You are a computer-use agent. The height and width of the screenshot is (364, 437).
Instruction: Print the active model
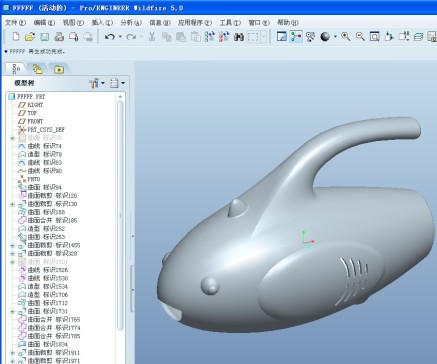[59, 36]
